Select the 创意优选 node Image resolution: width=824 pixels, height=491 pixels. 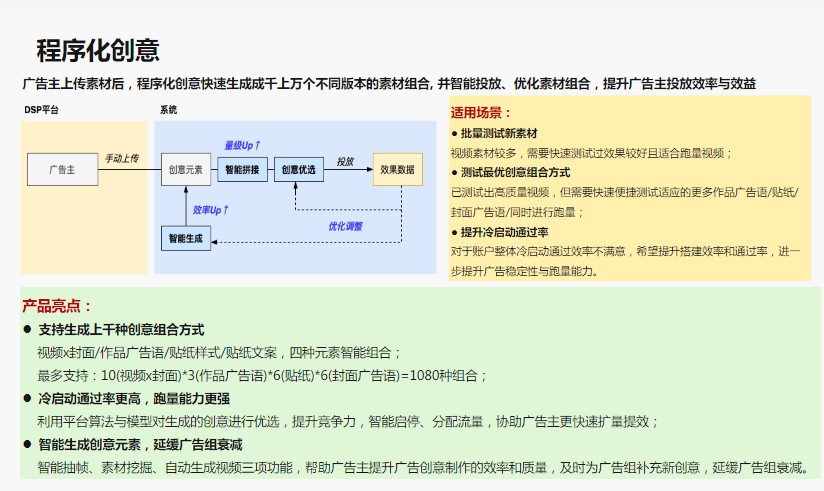click(x=299, y=171)
